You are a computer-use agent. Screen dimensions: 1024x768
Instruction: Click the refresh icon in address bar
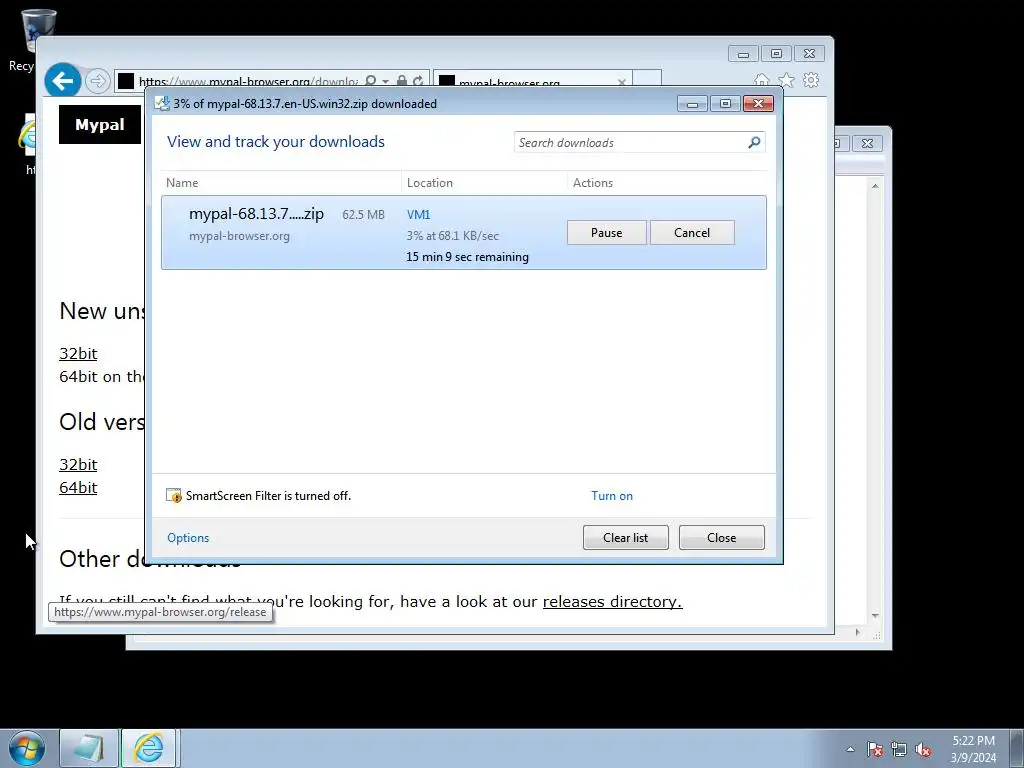click(x=418, y=81)
